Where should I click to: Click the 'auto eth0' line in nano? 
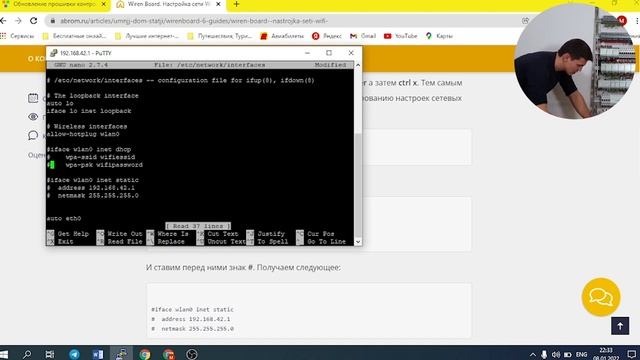tap(64, 218)
